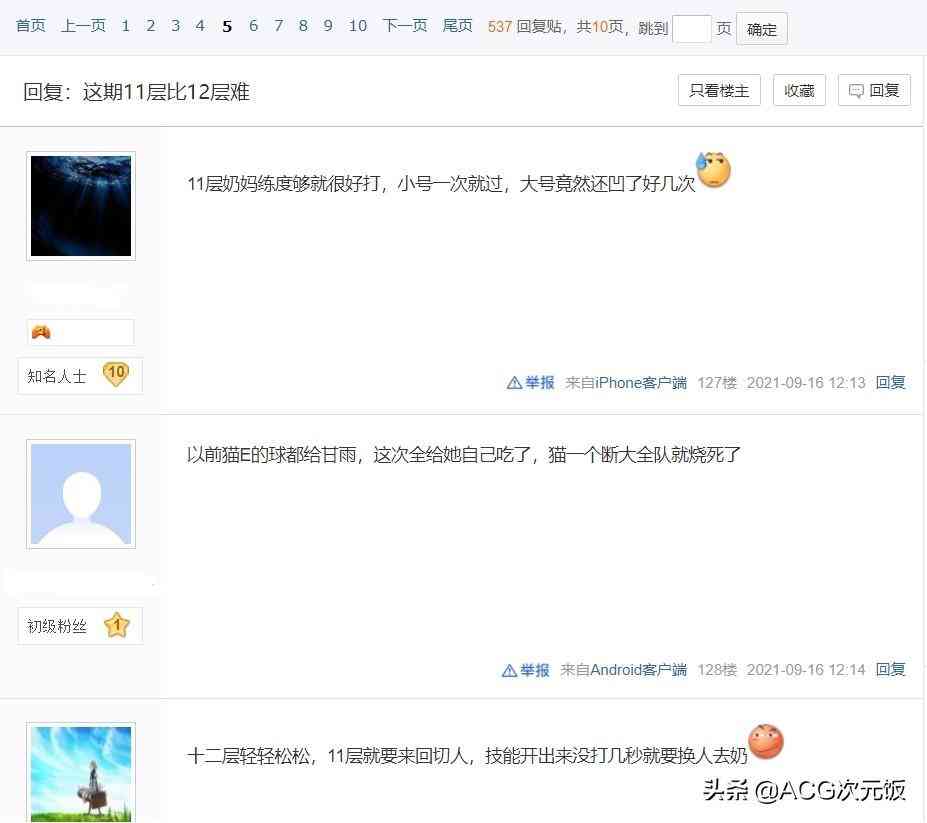Viewport: 927px width, 823px height.
Task: Click post text starting 以前猫E的球
Action: tap(464, 455)
